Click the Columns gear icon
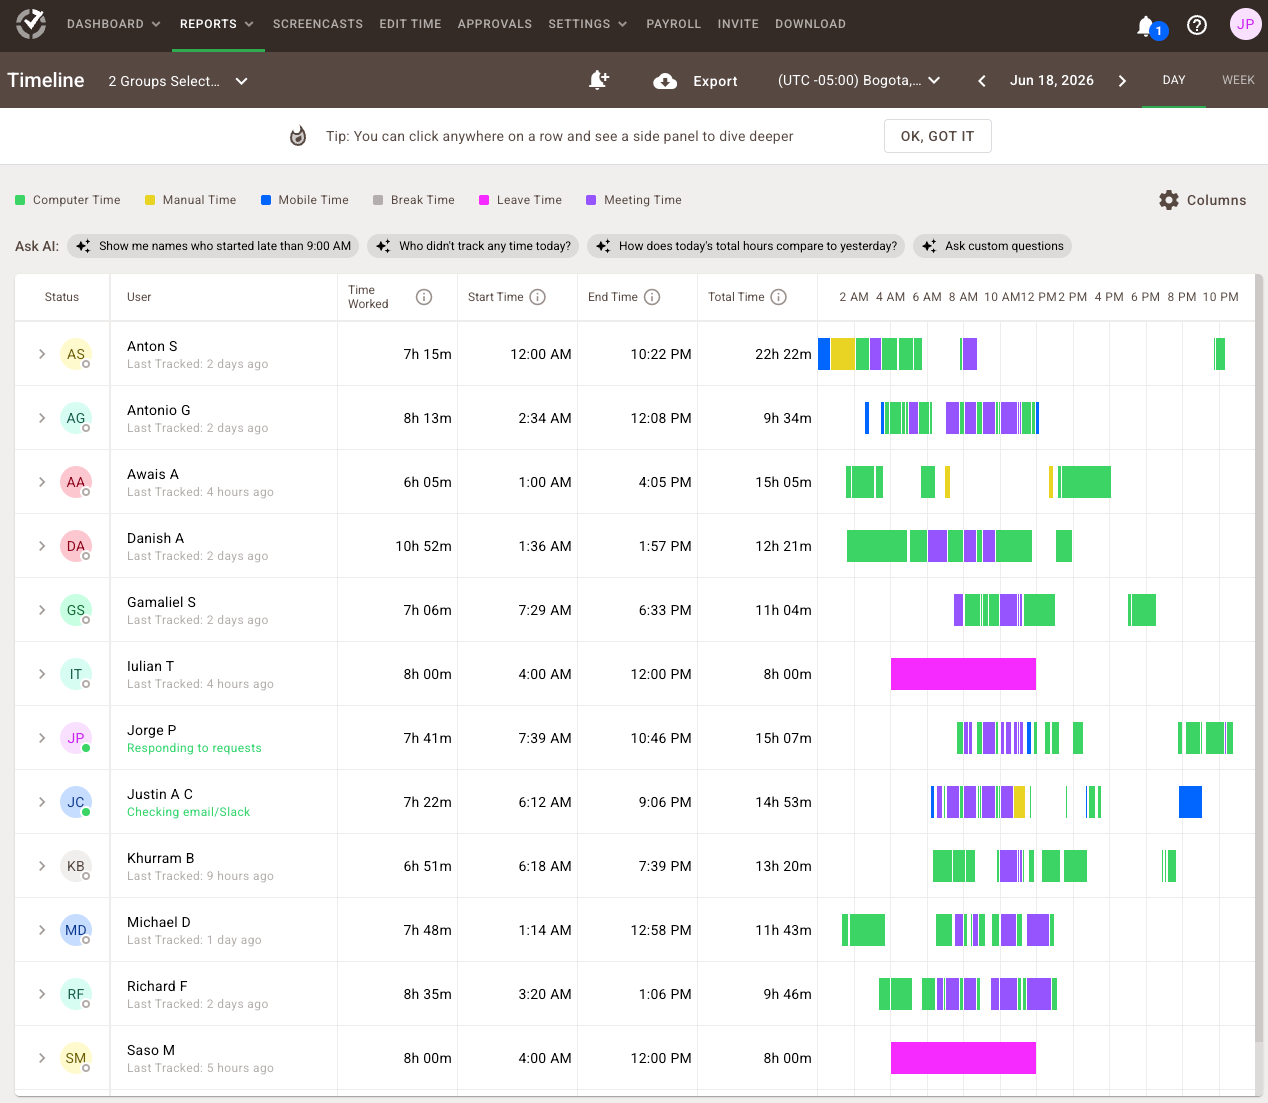This screenshot has height=1103, width=1268. 1169,200
